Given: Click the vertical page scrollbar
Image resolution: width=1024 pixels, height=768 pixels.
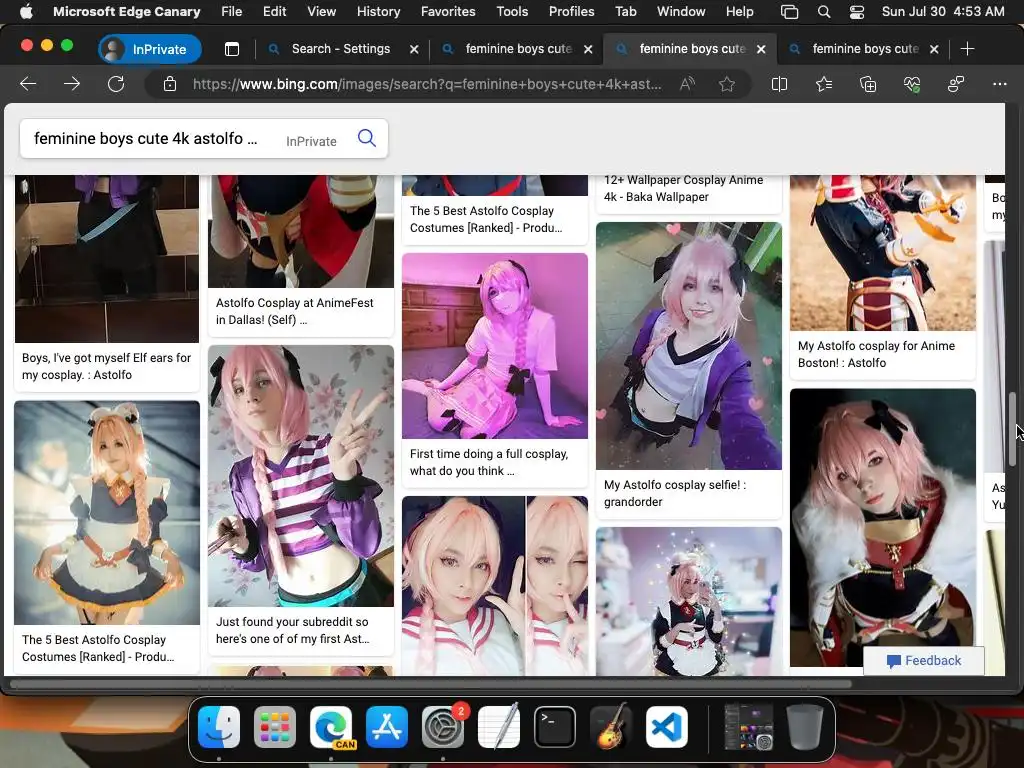Looking at the screenshot, I should point(1013,429).
